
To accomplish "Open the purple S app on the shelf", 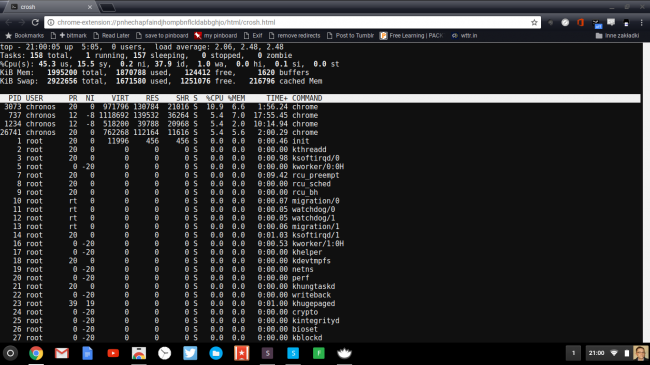I will point(267,353).
